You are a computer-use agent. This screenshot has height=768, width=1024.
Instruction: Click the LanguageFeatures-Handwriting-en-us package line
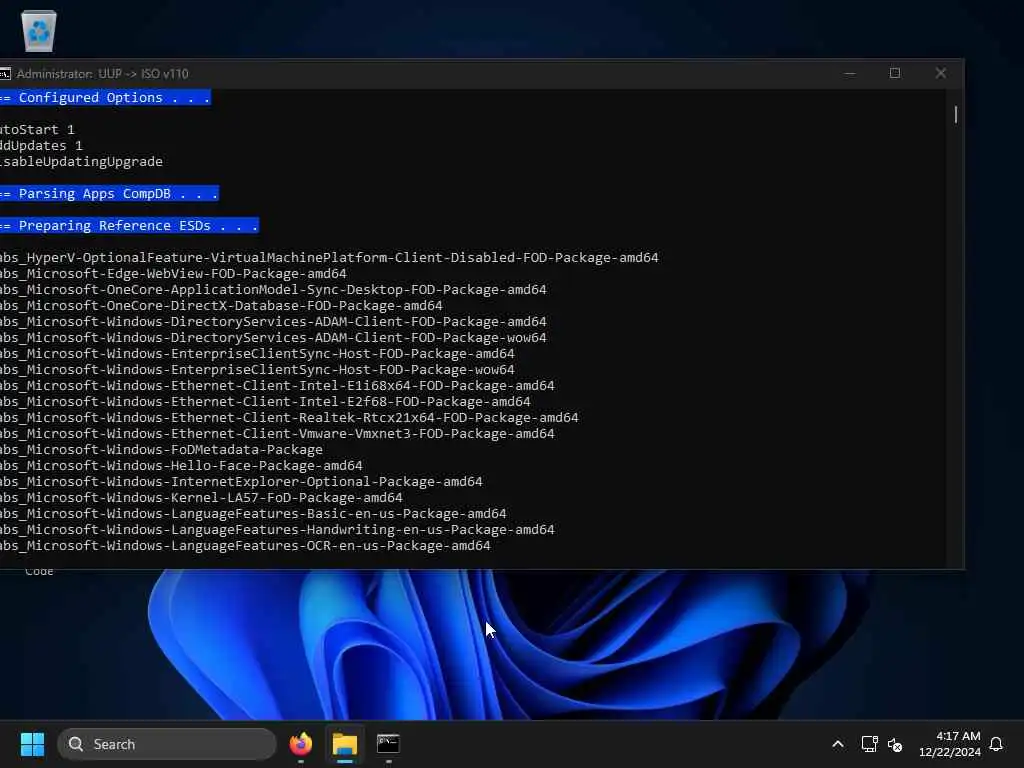coord(277,530)
